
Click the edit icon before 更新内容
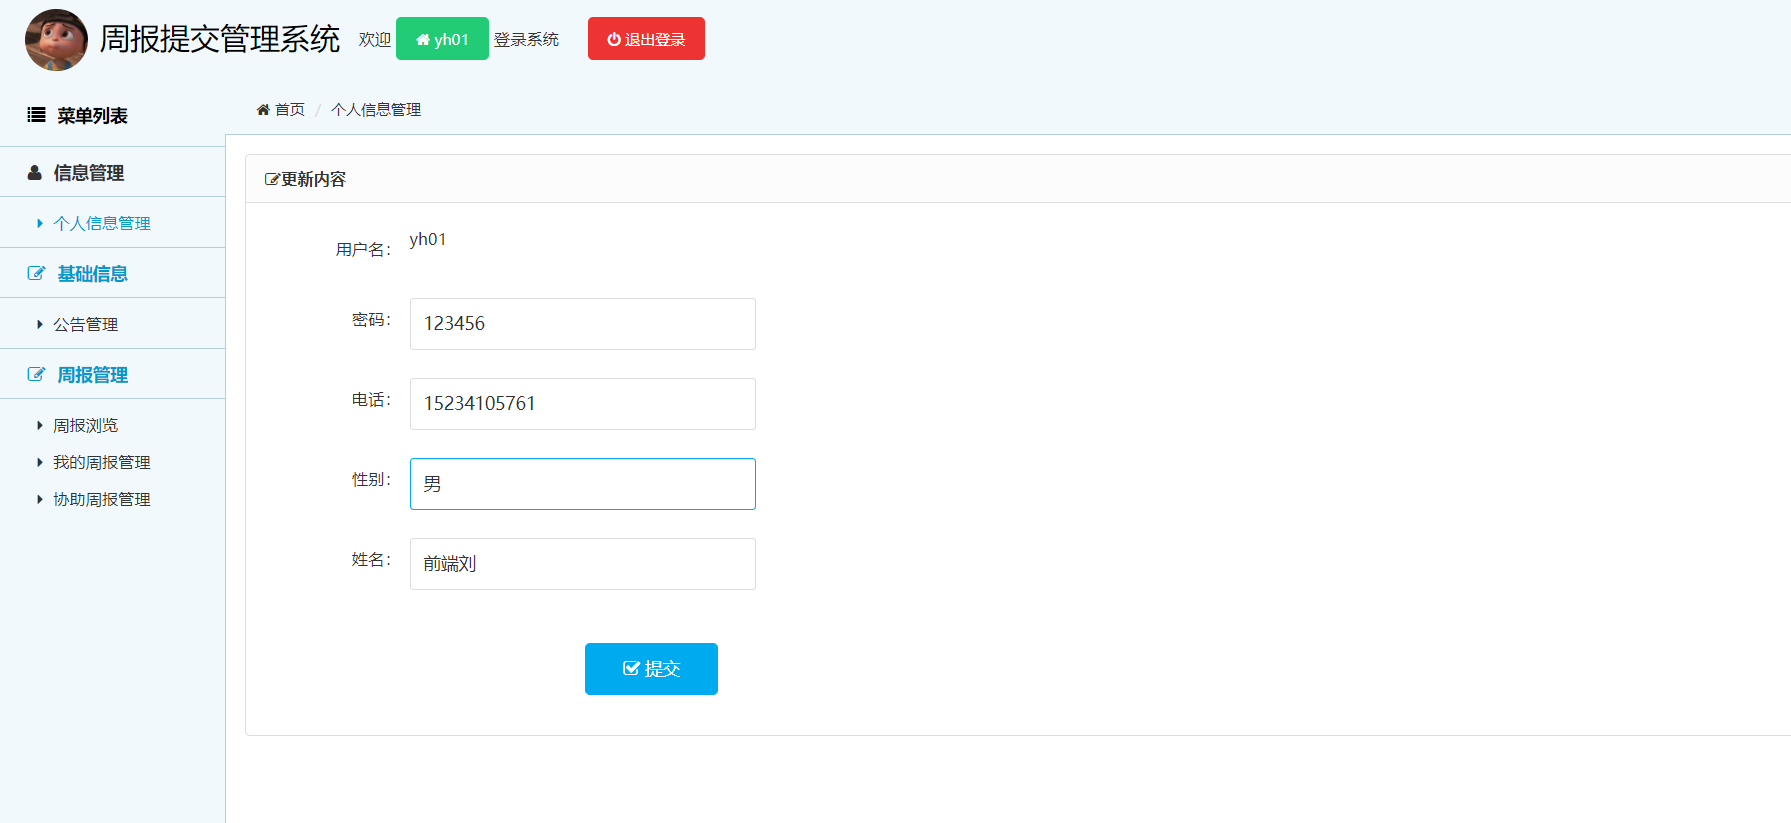(271, 179)
